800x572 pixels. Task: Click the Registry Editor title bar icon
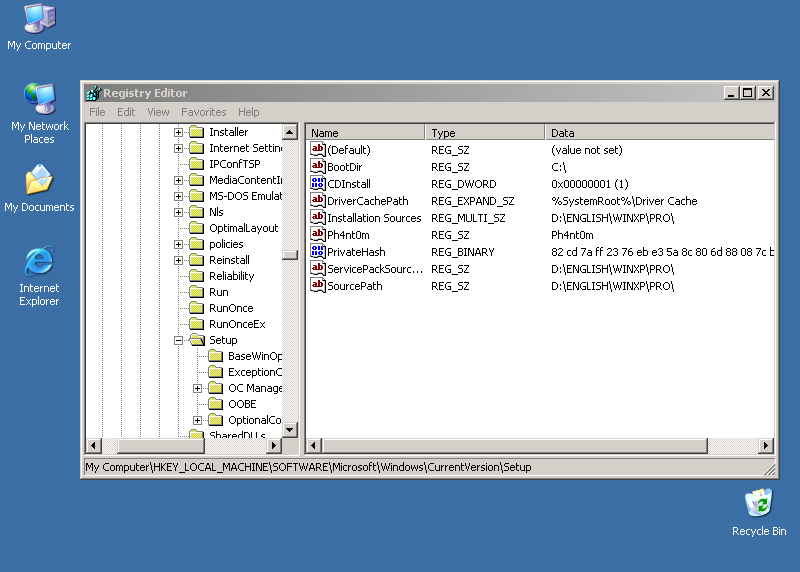point(93,93)
